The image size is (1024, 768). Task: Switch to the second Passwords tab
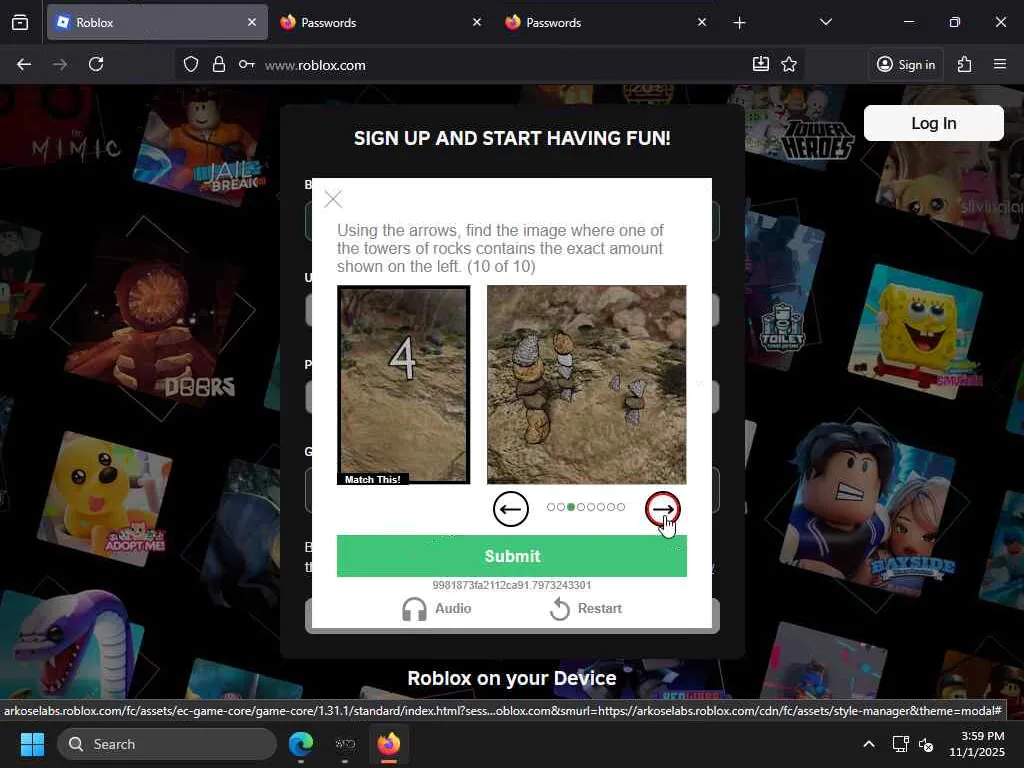606,22
